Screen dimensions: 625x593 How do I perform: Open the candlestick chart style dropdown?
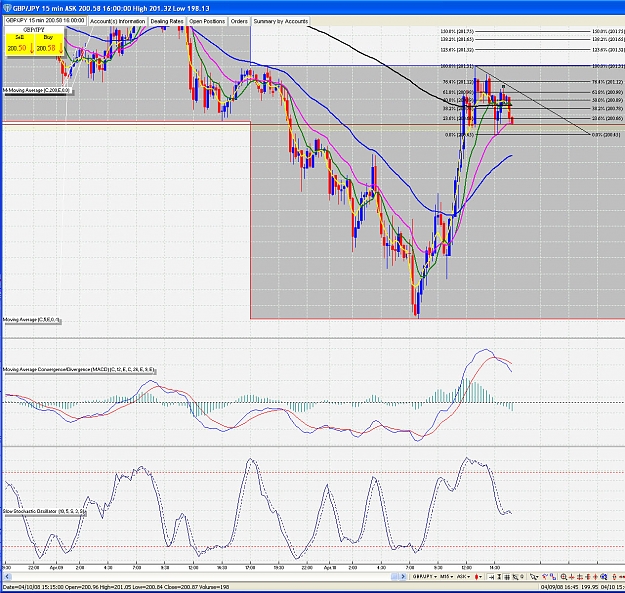pos(478,577)
